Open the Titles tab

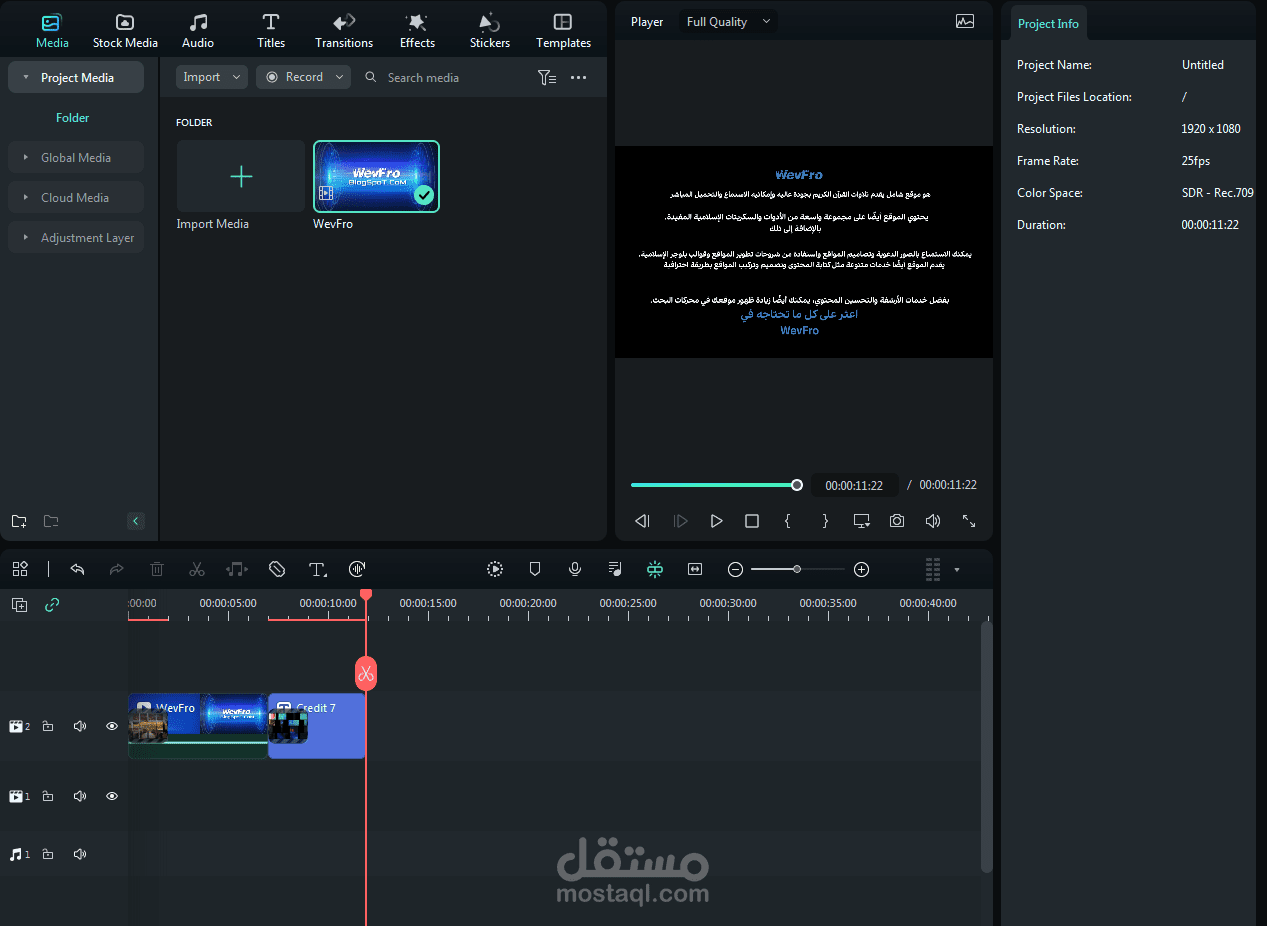(x=271, y=31)
